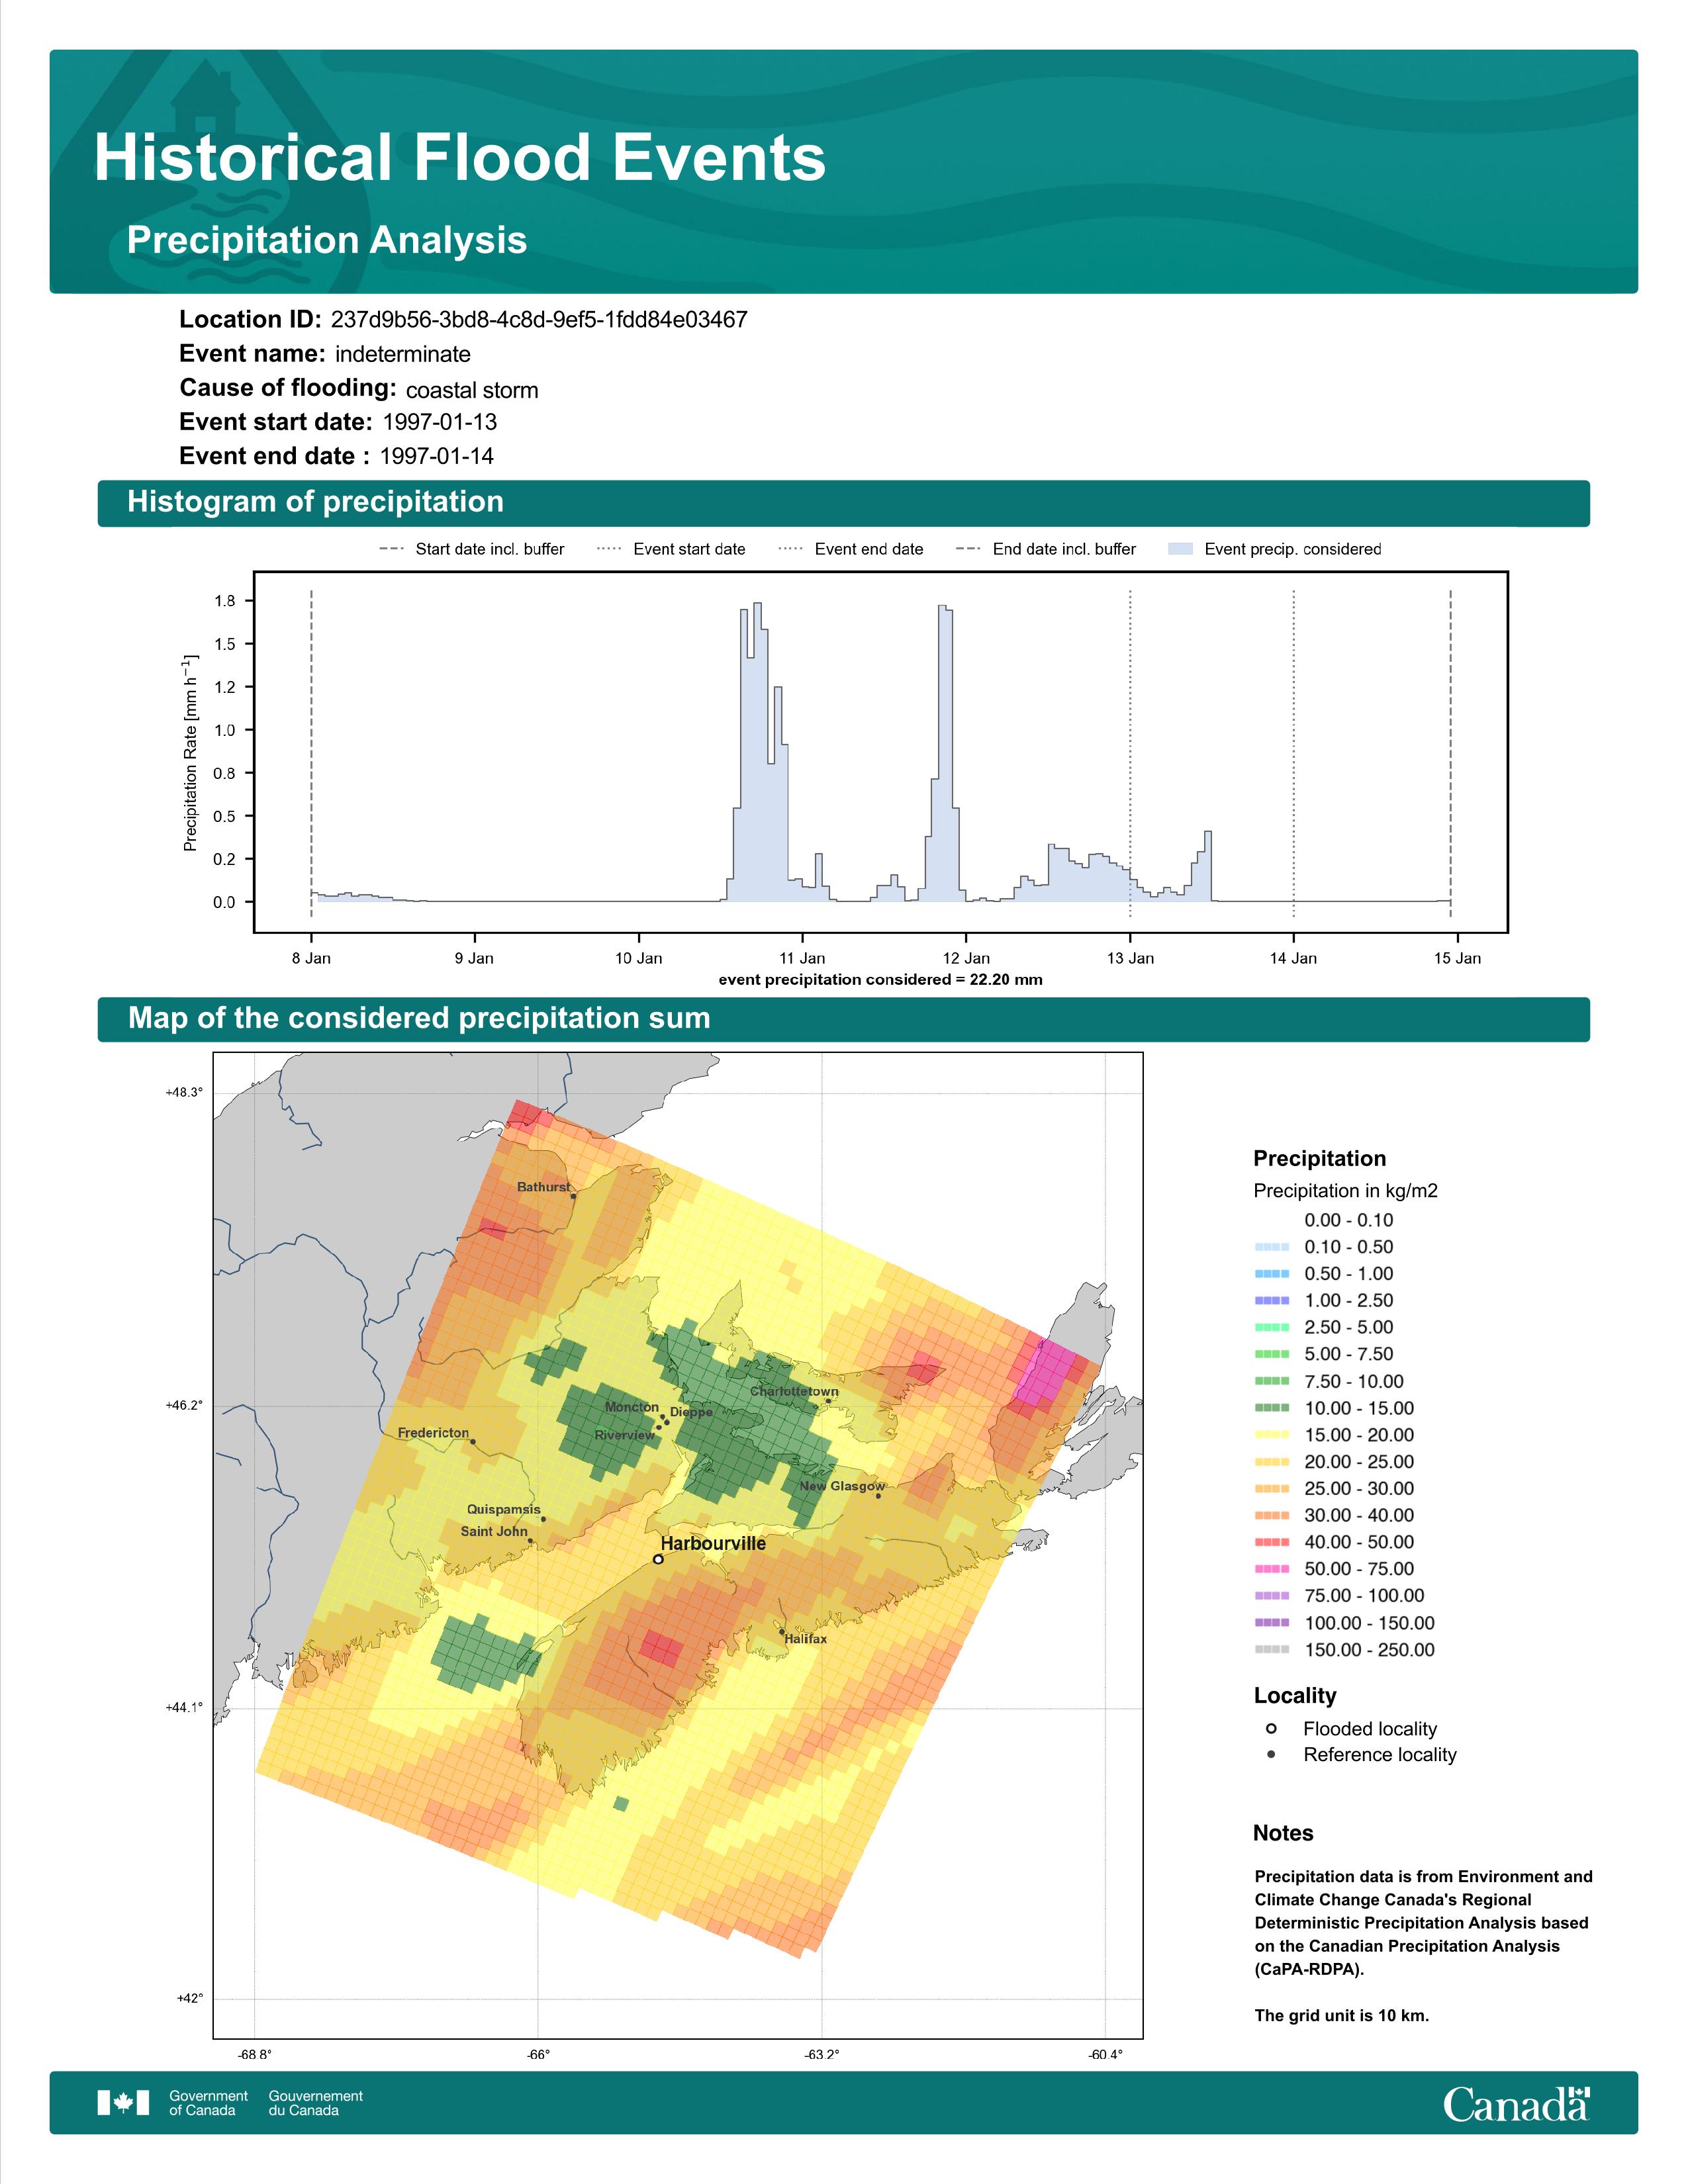Screen dimensions: 1688x2184
Task: Click the Event end date legend entry
Action: (851, 549)
